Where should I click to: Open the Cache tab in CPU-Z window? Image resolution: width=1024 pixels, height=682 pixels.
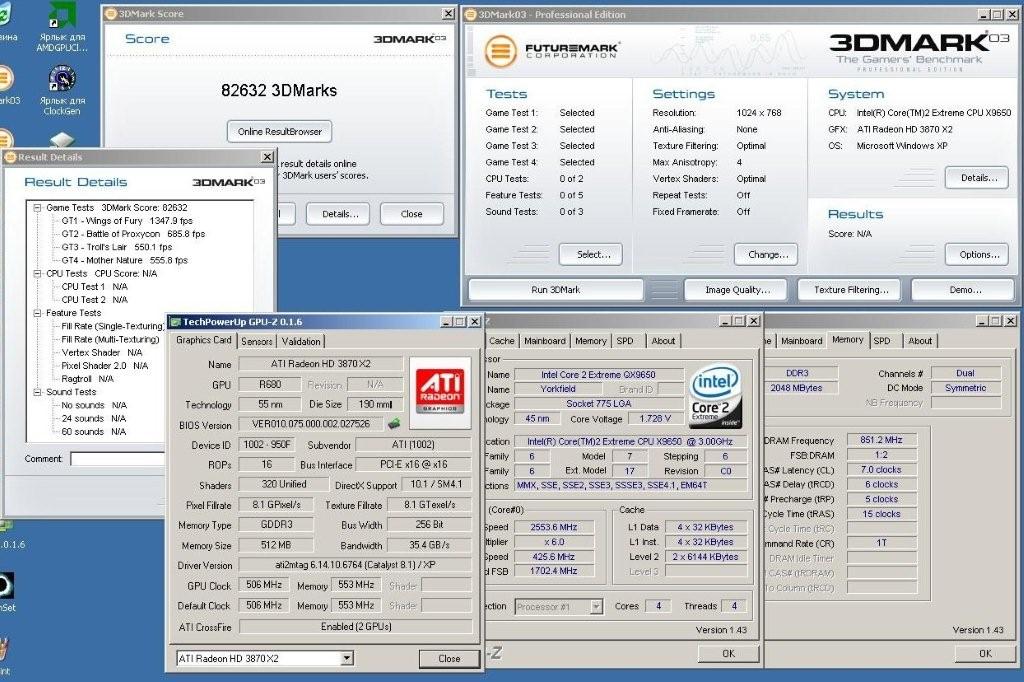pos(502,340)
